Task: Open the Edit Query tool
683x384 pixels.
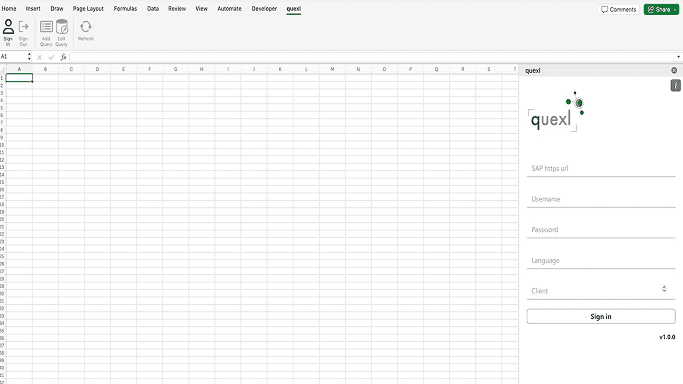Action: [62, 33]
